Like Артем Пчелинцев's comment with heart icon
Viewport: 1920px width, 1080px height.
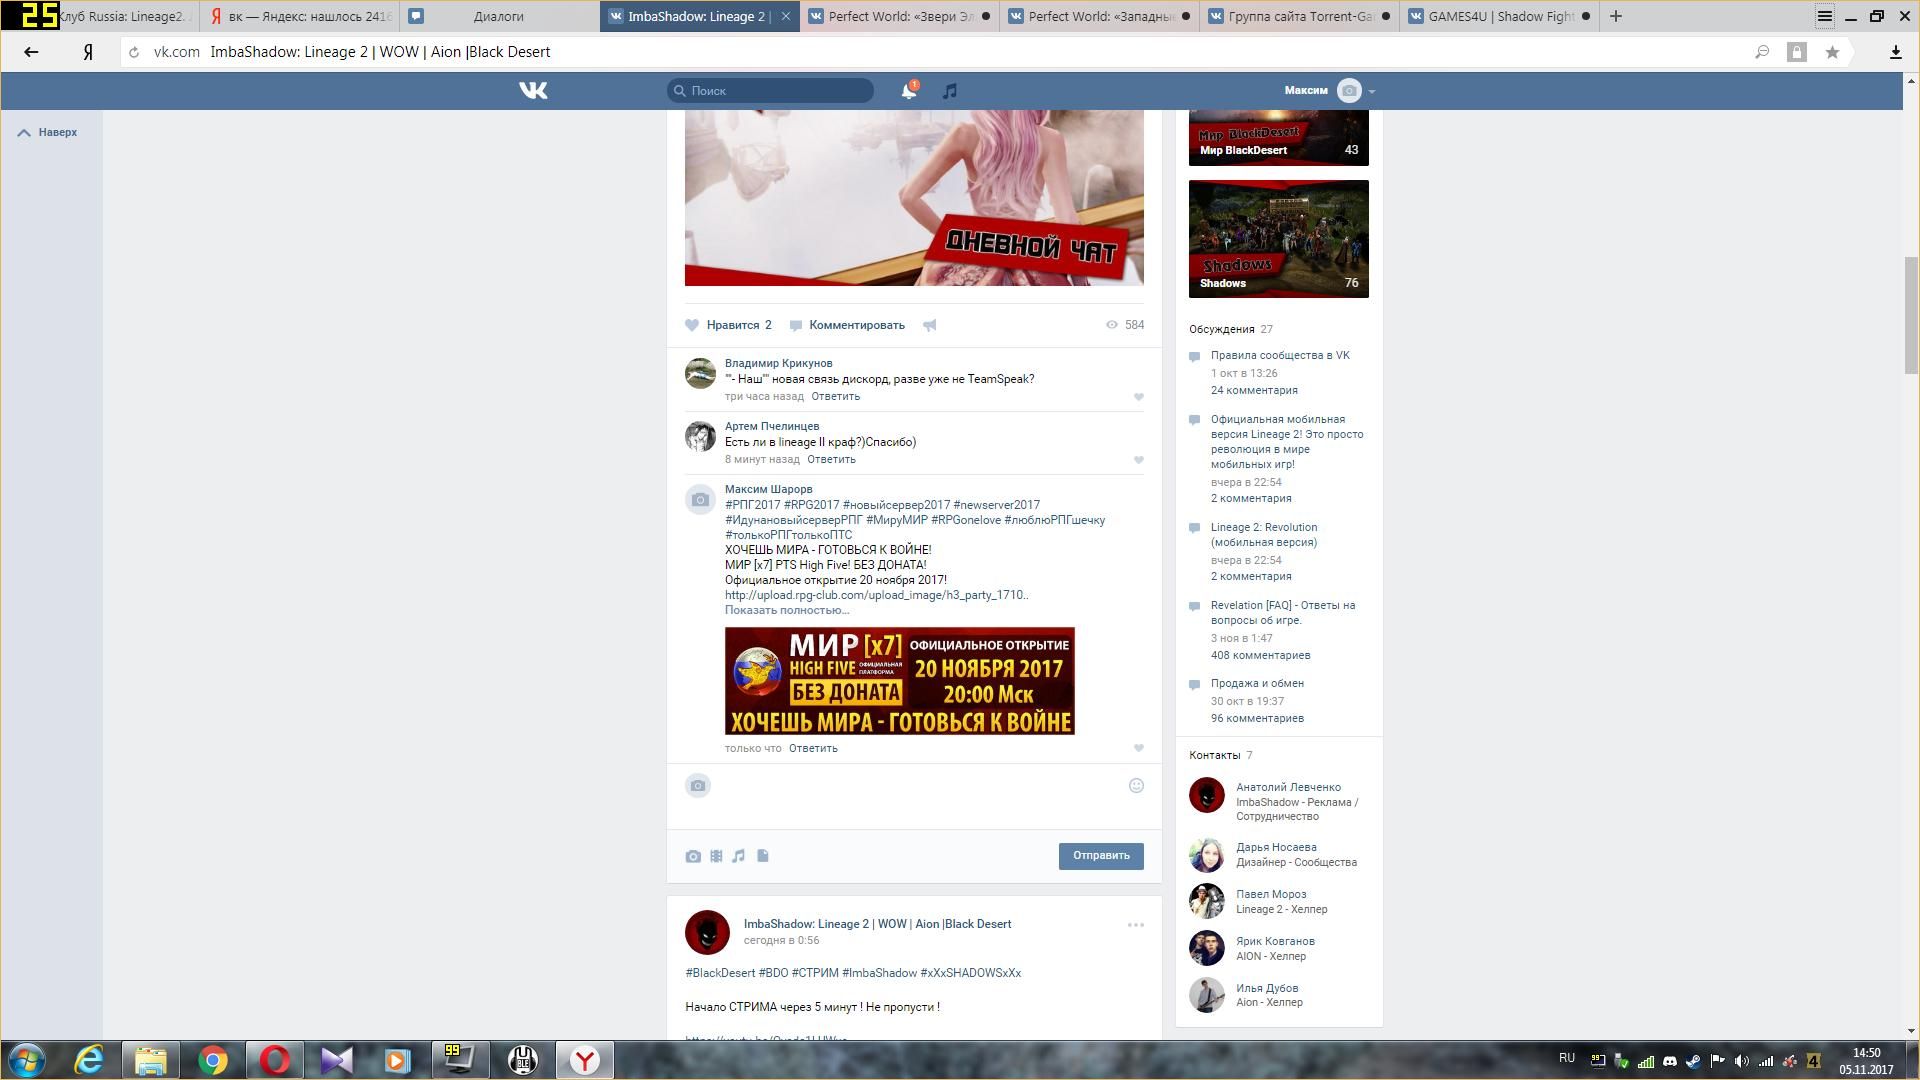click(x=1138, y=460)
